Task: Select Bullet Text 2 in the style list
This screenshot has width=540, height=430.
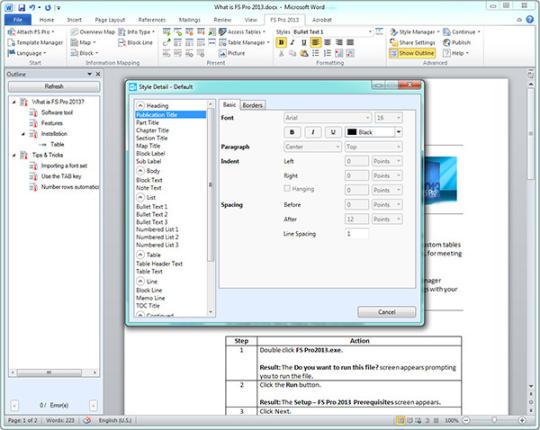Action: tap(152, 214)
